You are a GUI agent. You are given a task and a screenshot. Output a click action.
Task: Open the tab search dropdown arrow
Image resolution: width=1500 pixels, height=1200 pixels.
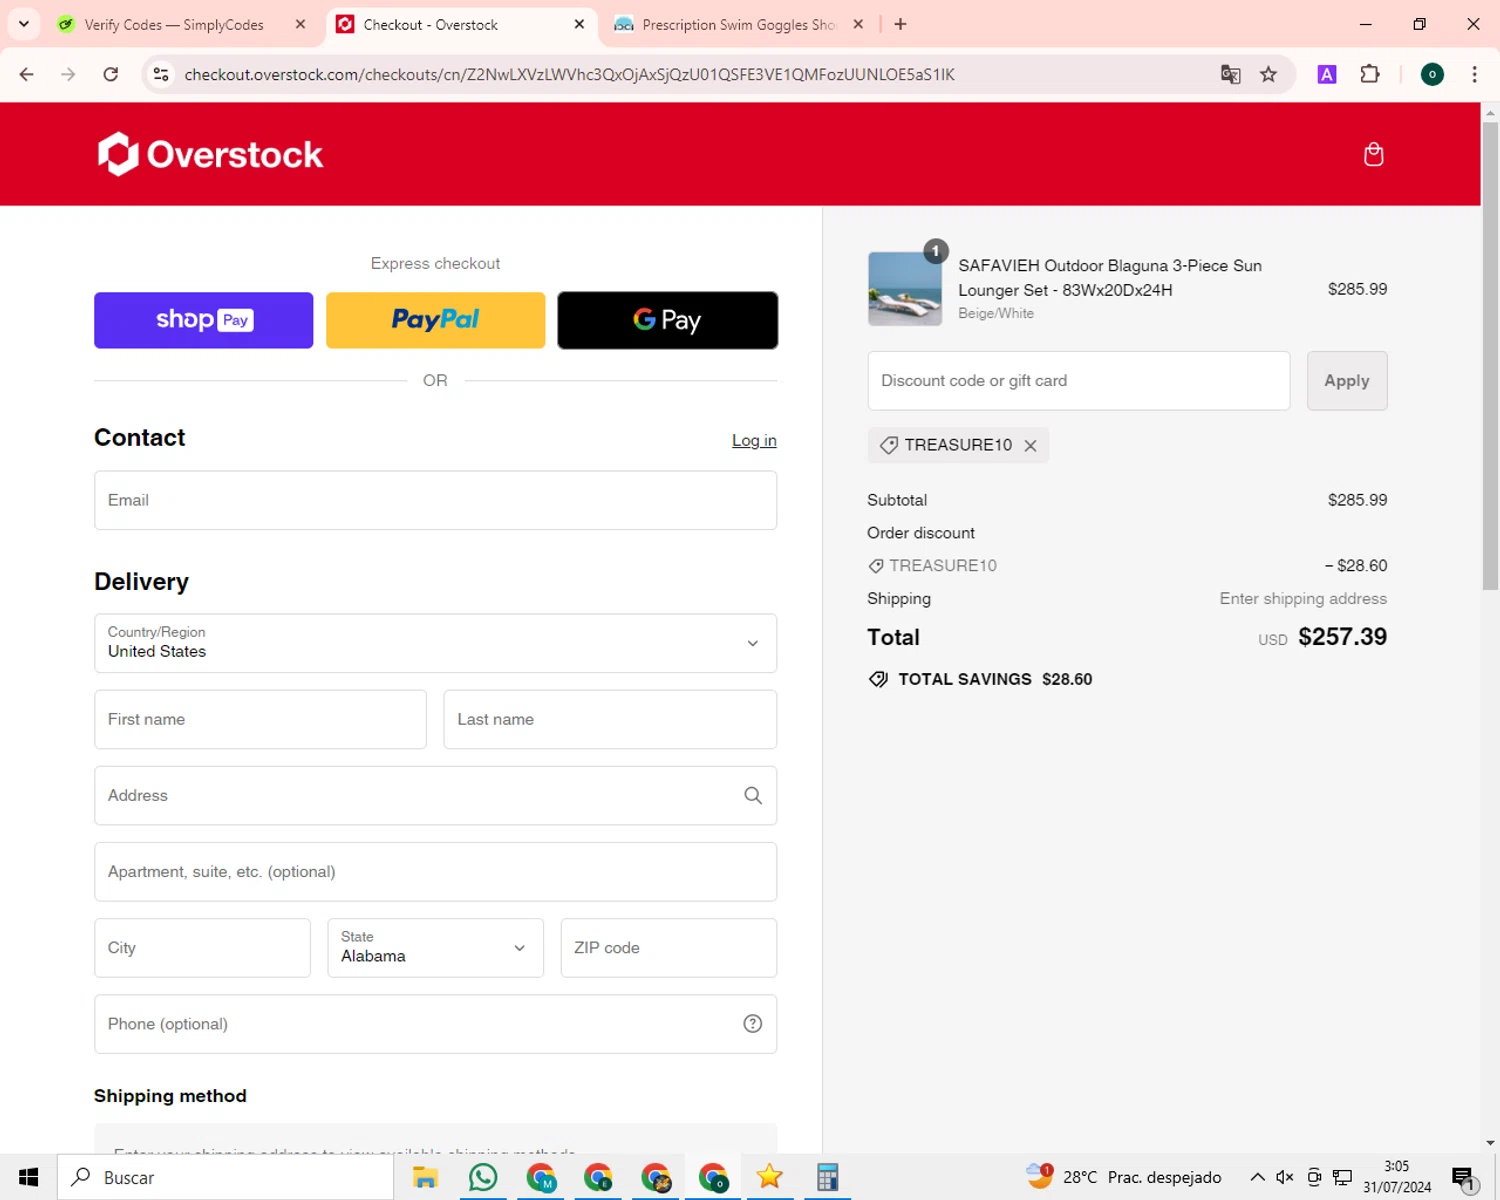point(24,24)
